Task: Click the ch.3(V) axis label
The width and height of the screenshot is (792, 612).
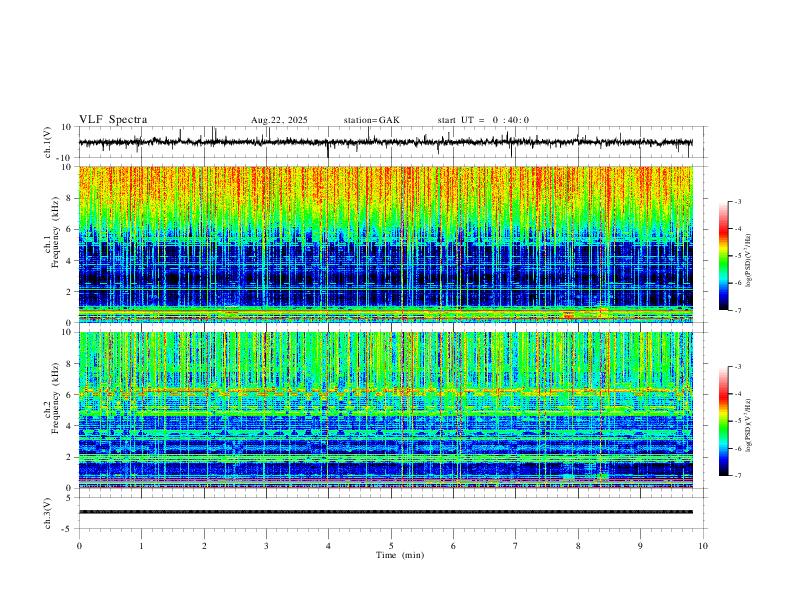Action: pos(48,513)
